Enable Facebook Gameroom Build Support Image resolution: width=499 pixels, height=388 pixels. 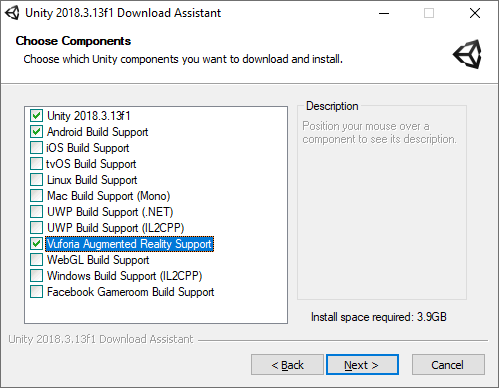coord(36,292)
